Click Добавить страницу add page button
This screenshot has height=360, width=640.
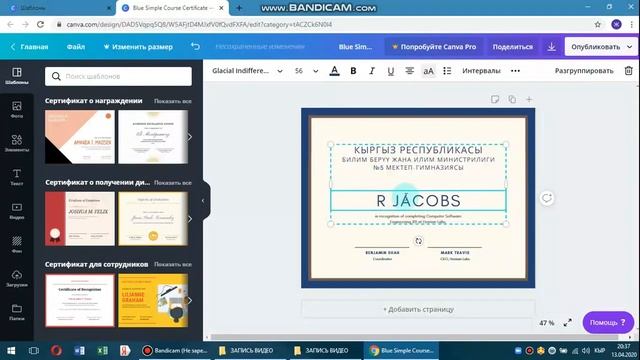(418, 309)
